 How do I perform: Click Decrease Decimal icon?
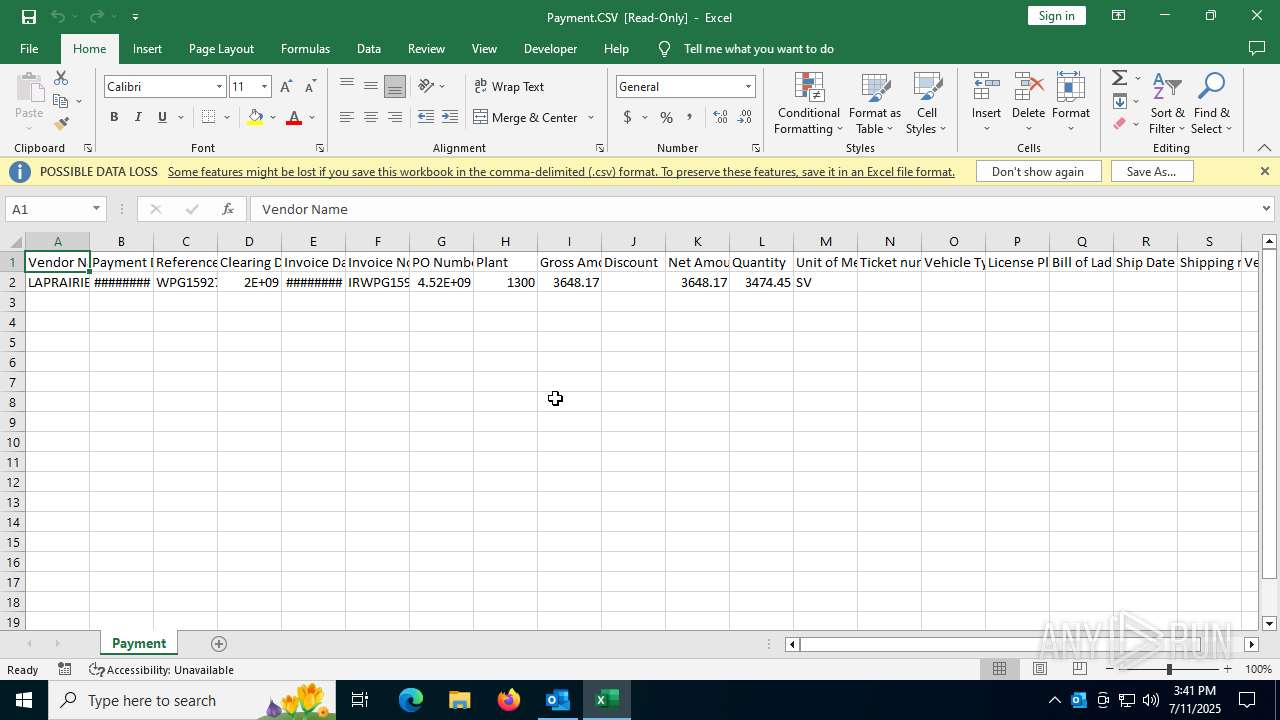745,117
